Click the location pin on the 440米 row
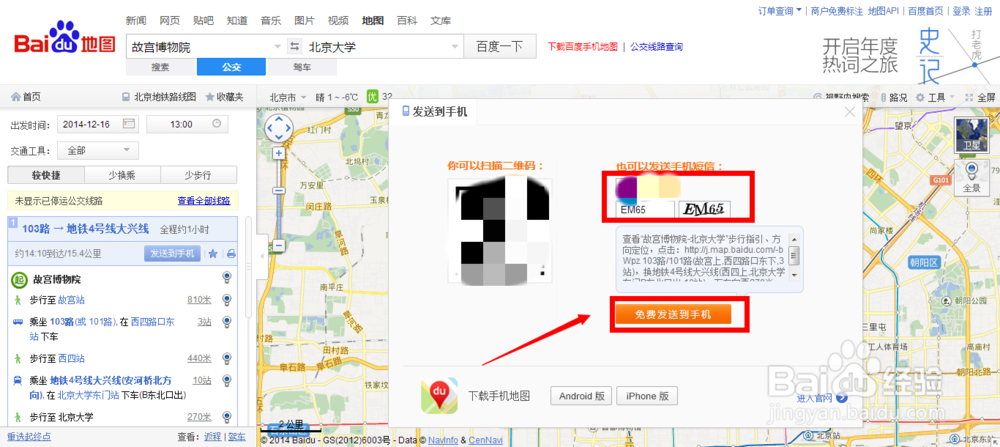 coord(226,358)
